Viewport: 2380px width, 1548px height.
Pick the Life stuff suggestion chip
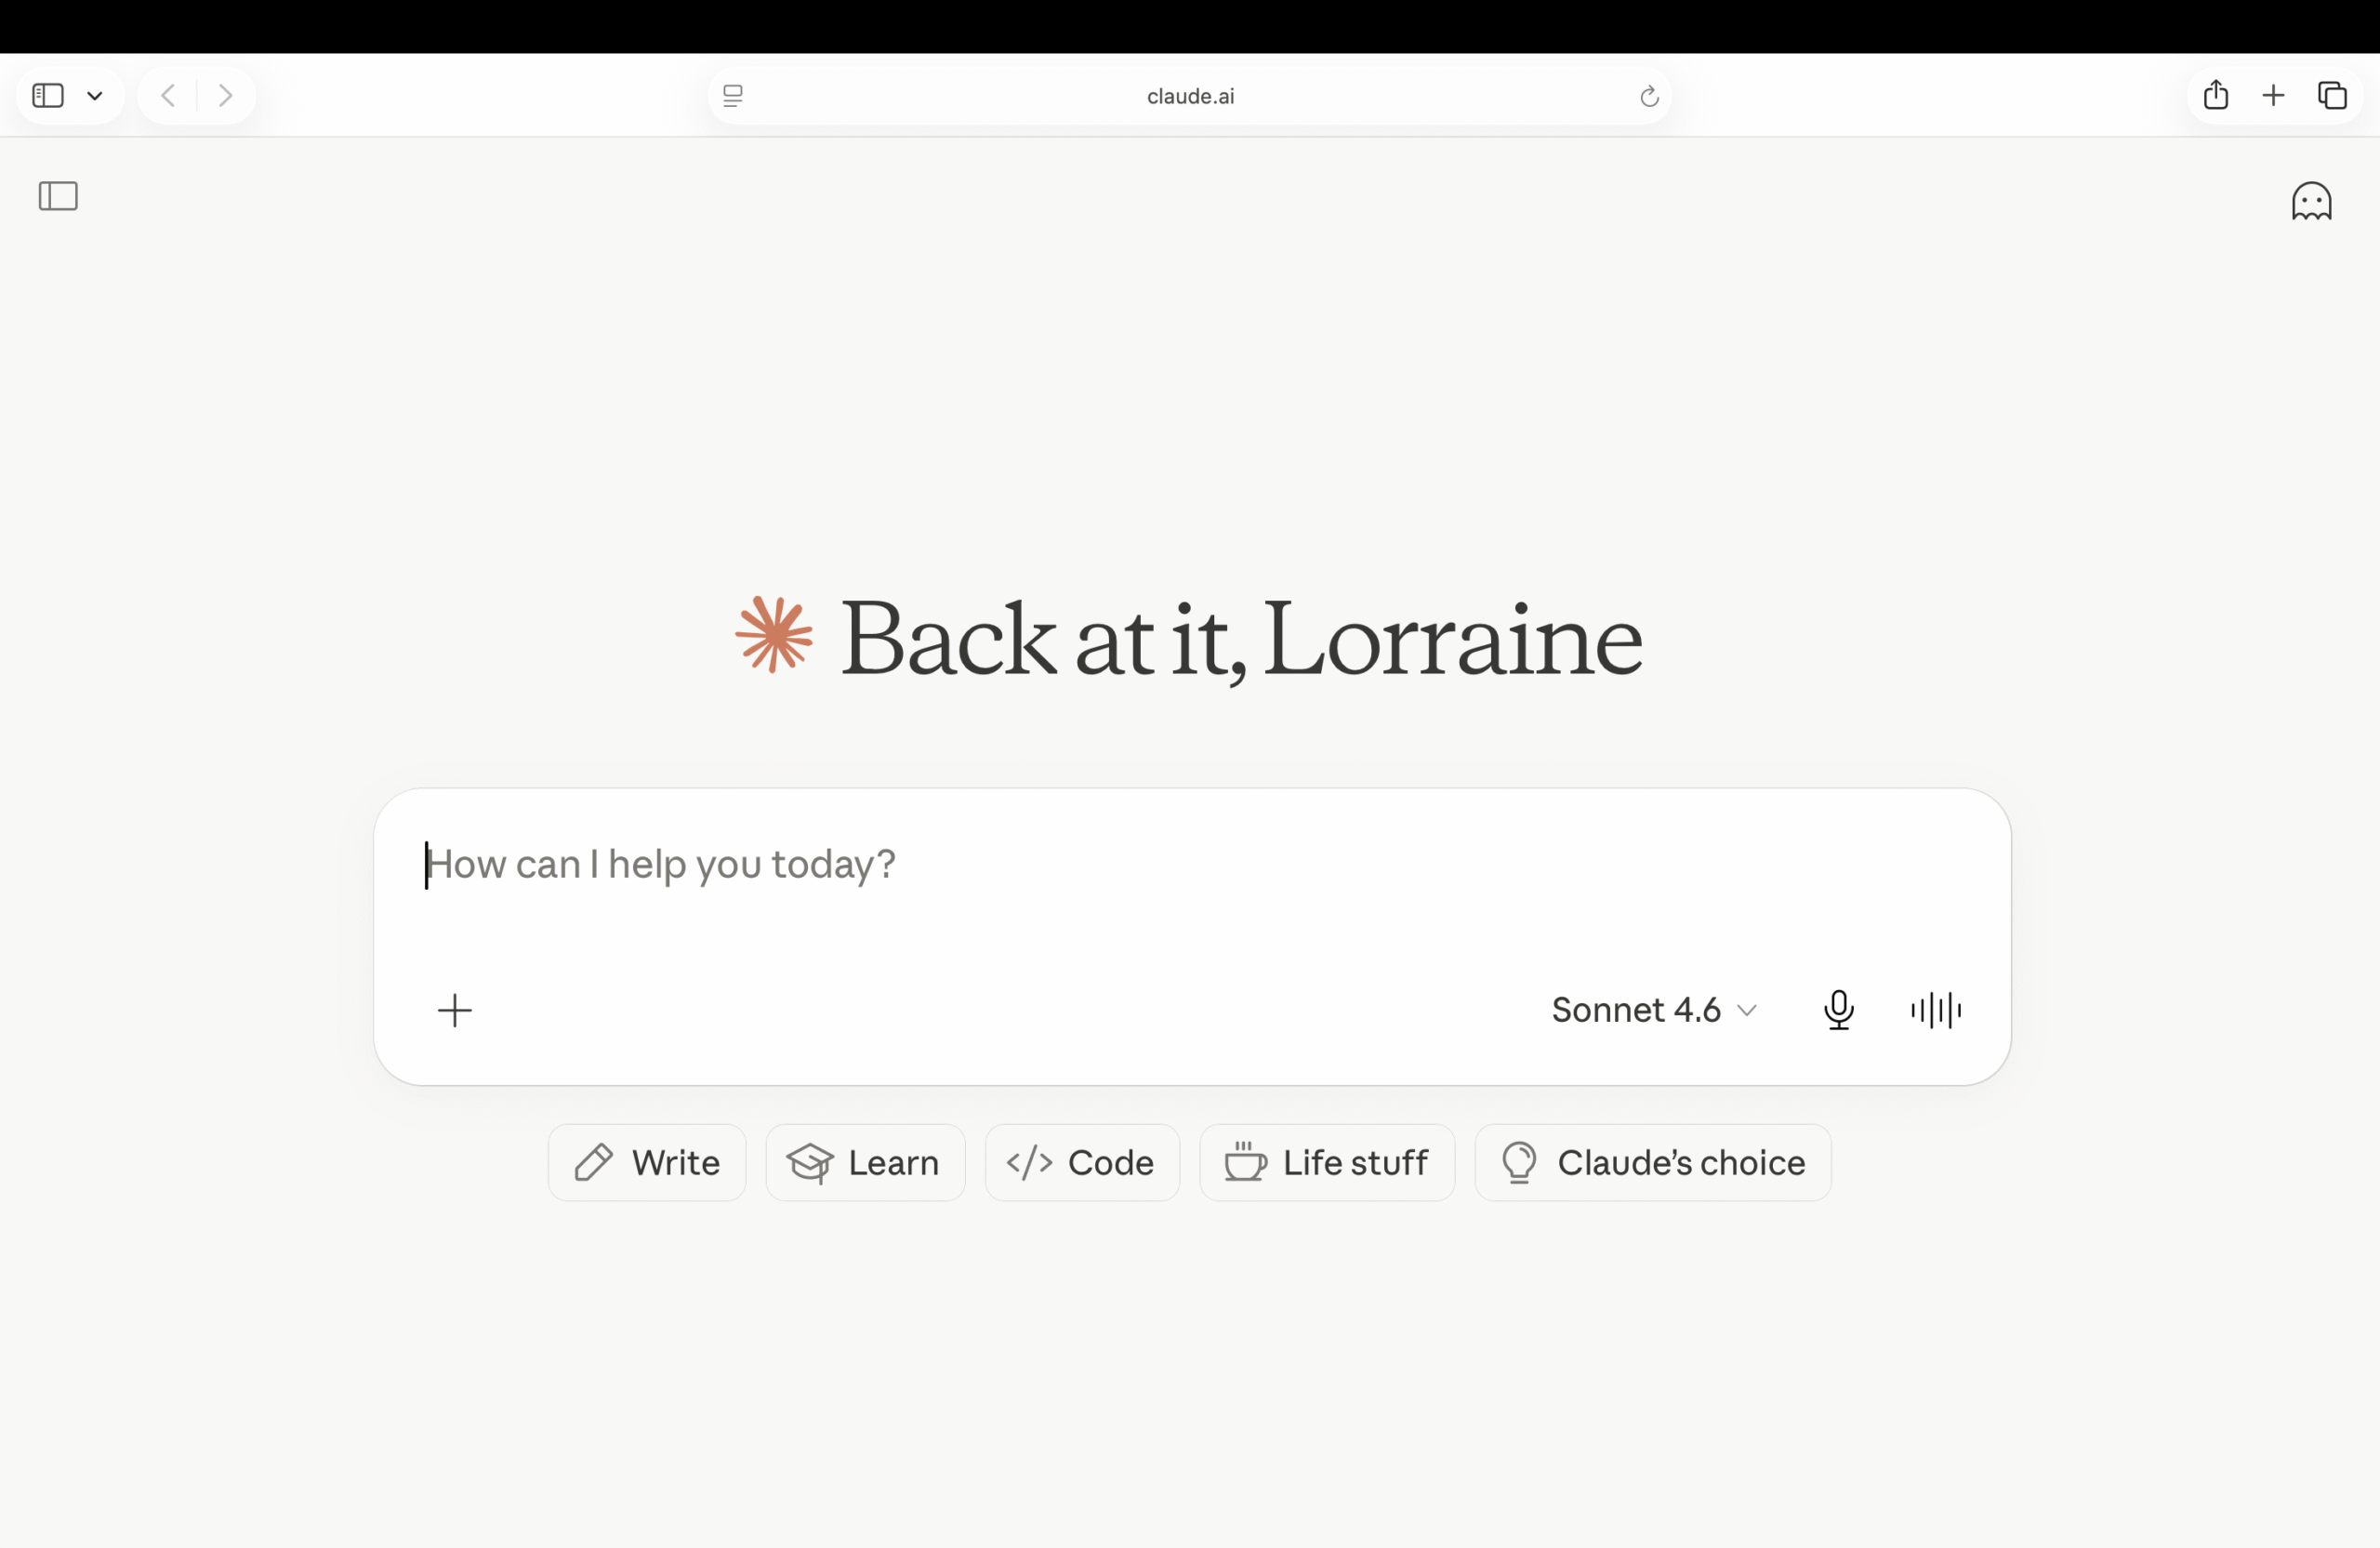click(x=1327, y=1163)
